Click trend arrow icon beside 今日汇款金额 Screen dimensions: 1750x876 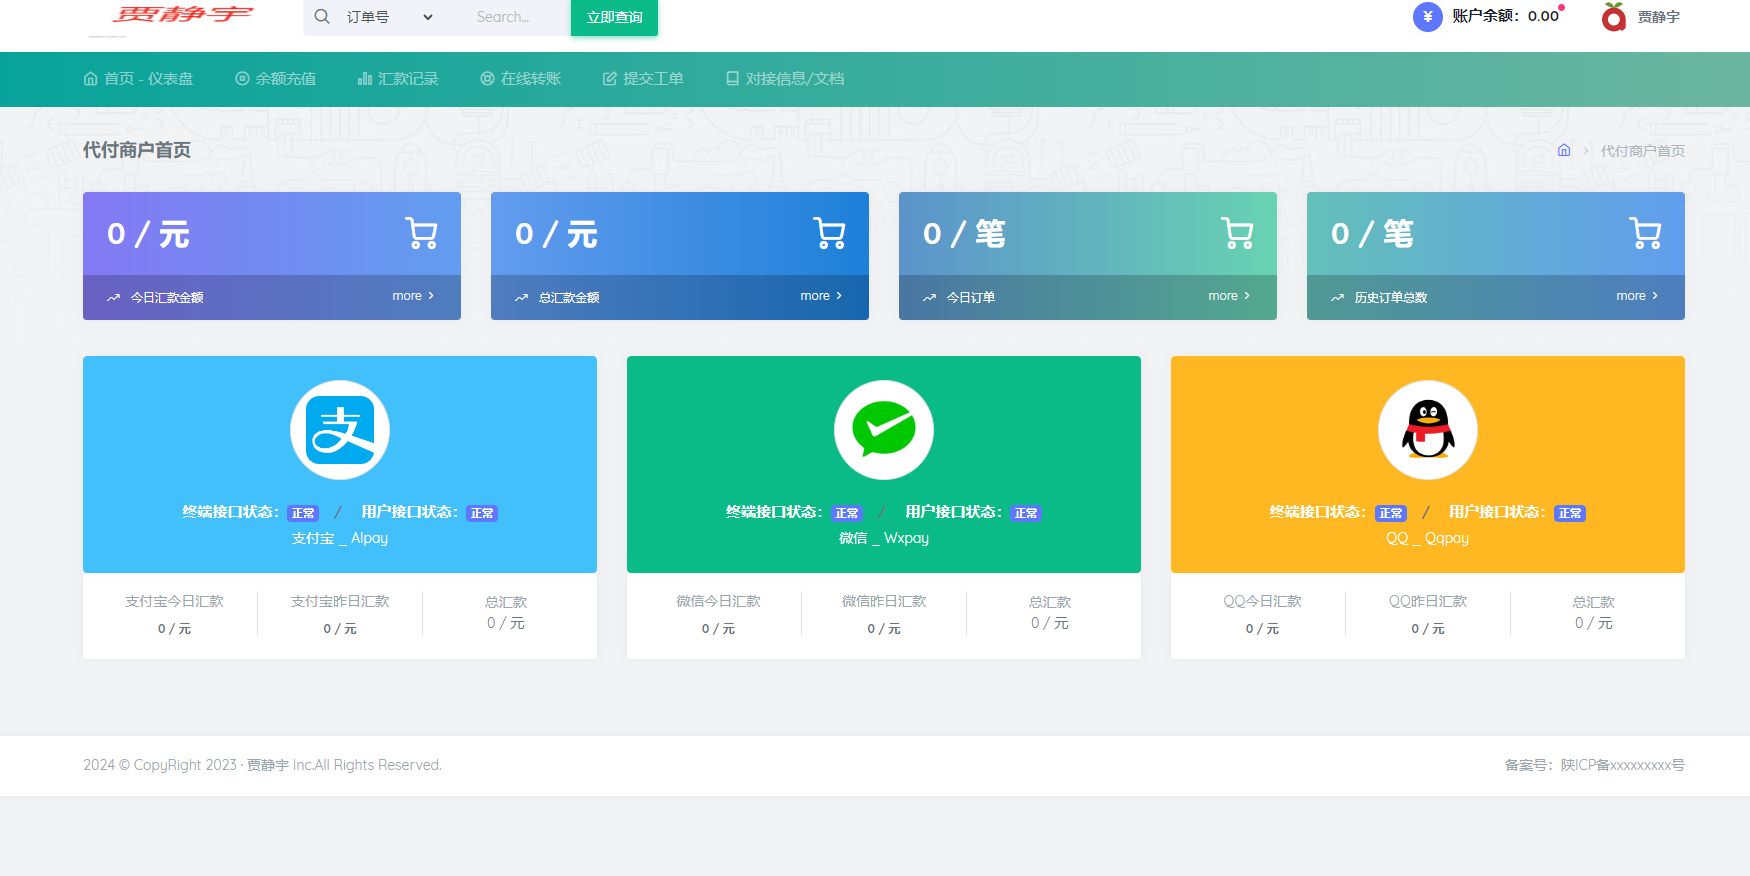coord(113,298)
